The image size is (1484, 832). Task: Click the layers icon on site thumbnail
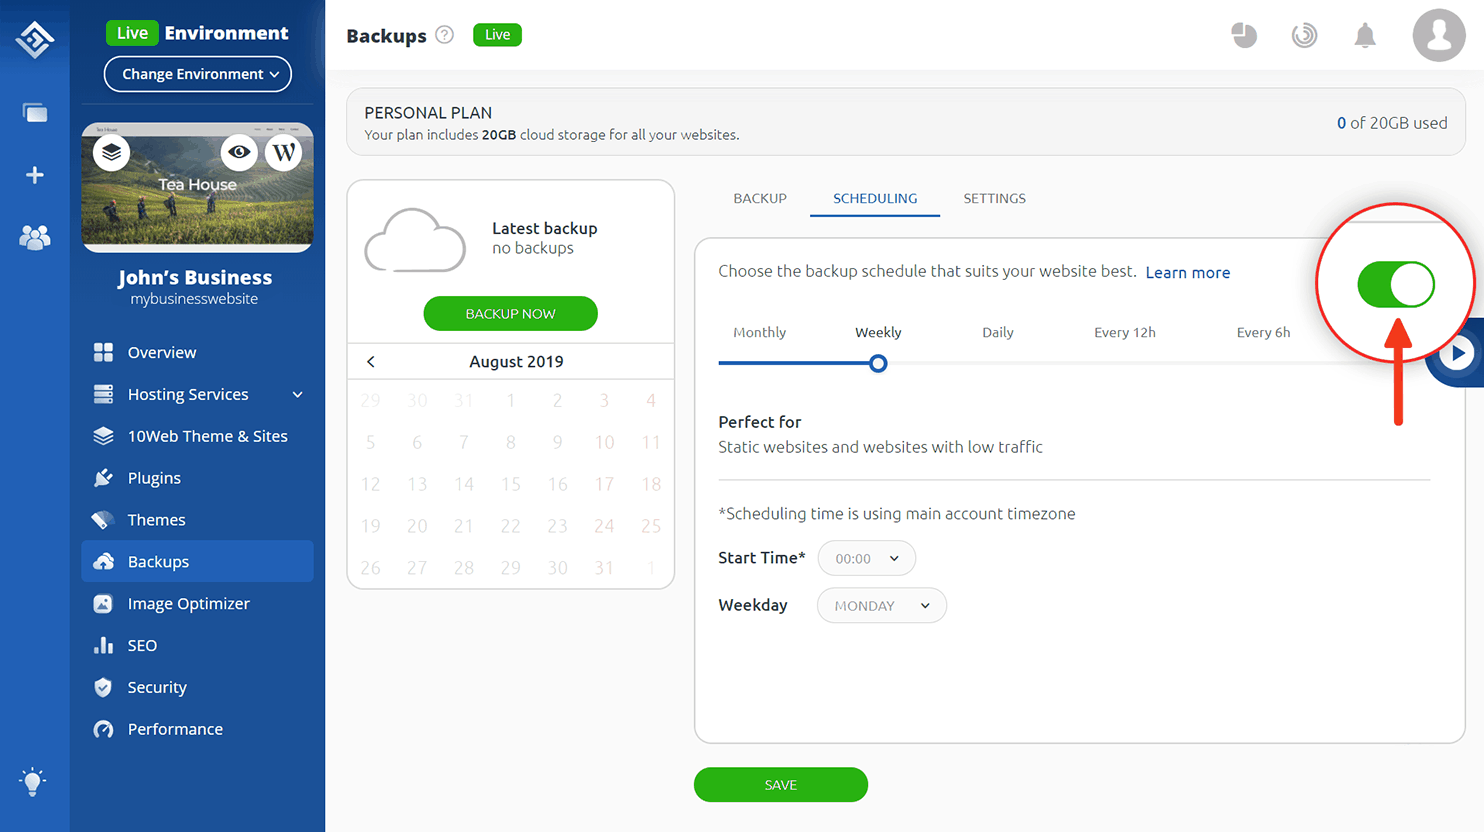click(111, 153)
